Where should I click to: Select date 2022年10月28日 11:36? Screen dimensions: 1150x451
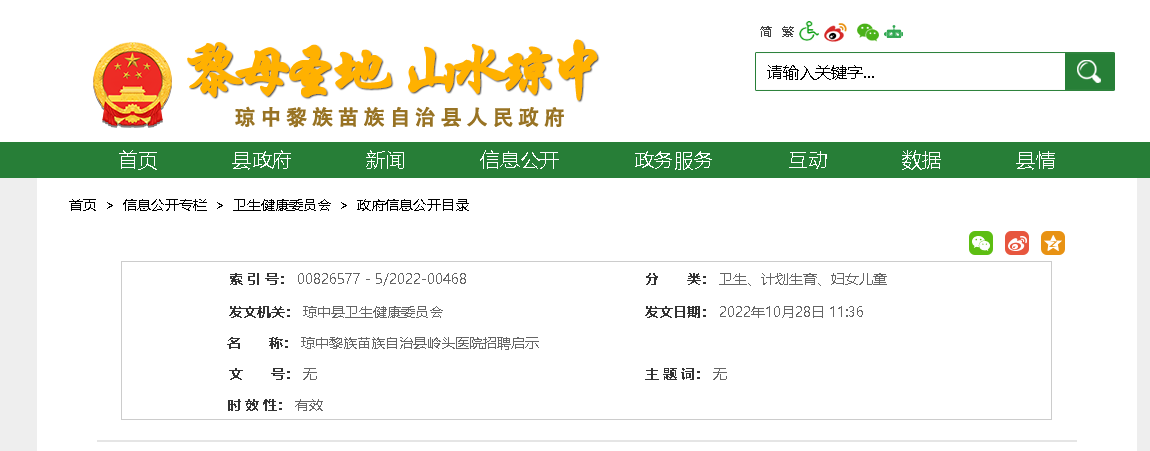791,312
